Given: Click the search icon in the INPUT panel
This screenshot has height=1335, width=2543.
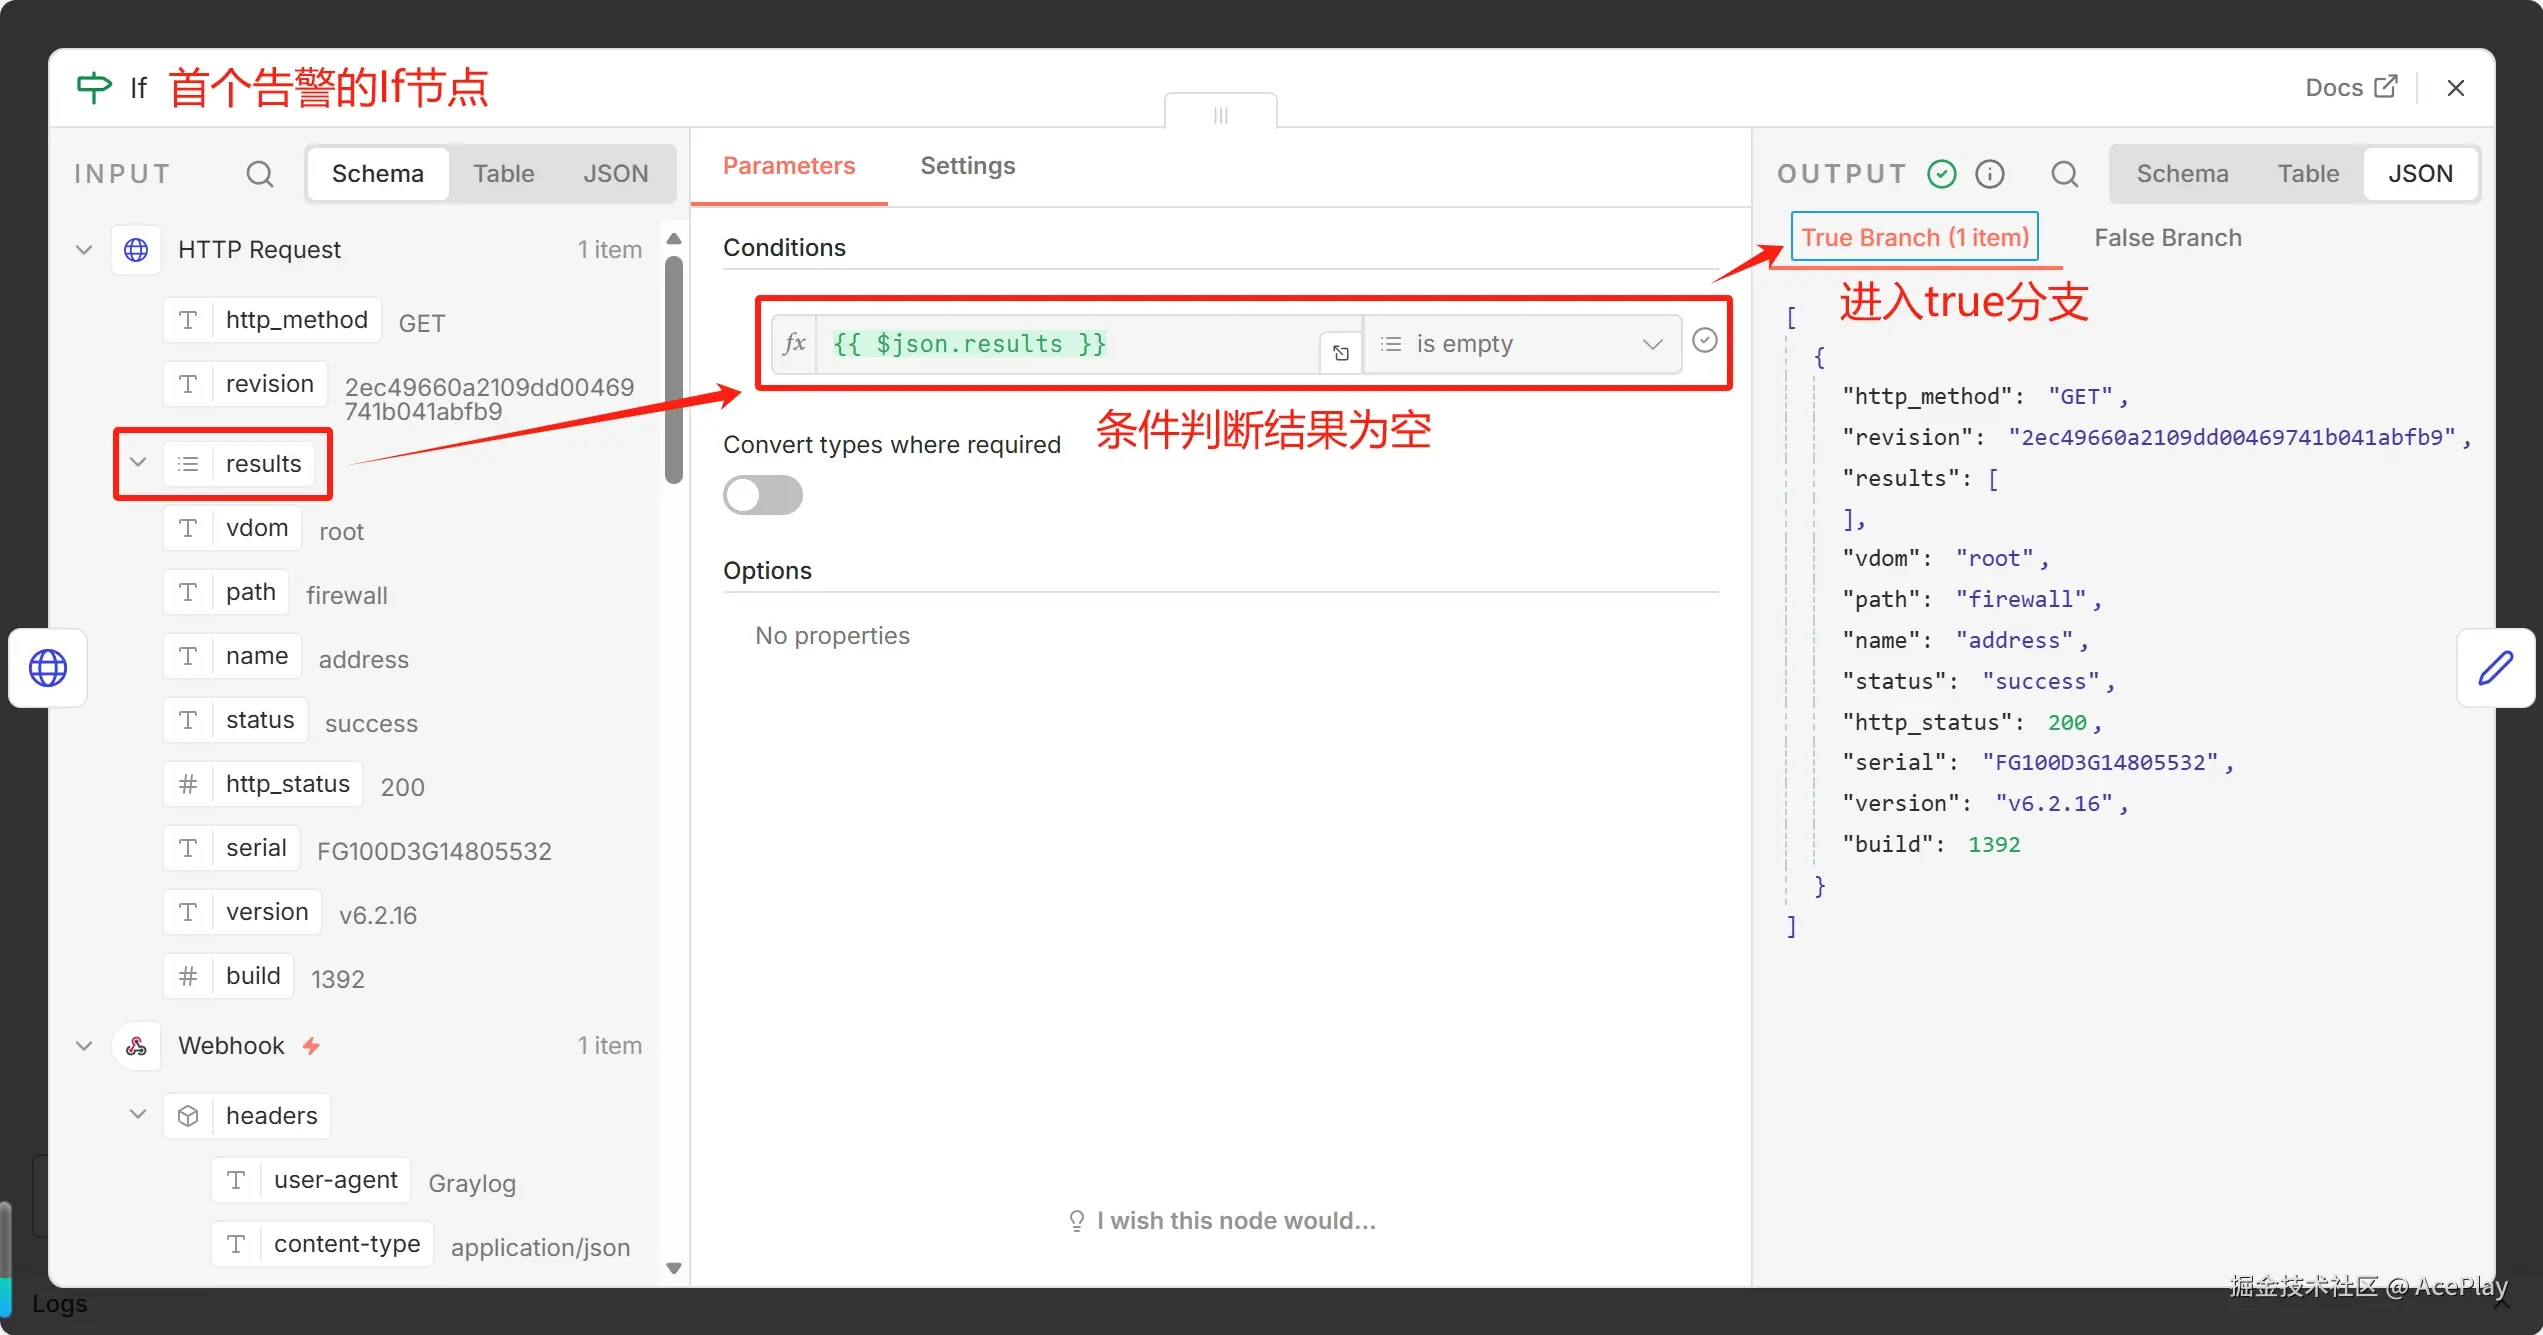Looking at the screenshot, I should tap(259, 173).
